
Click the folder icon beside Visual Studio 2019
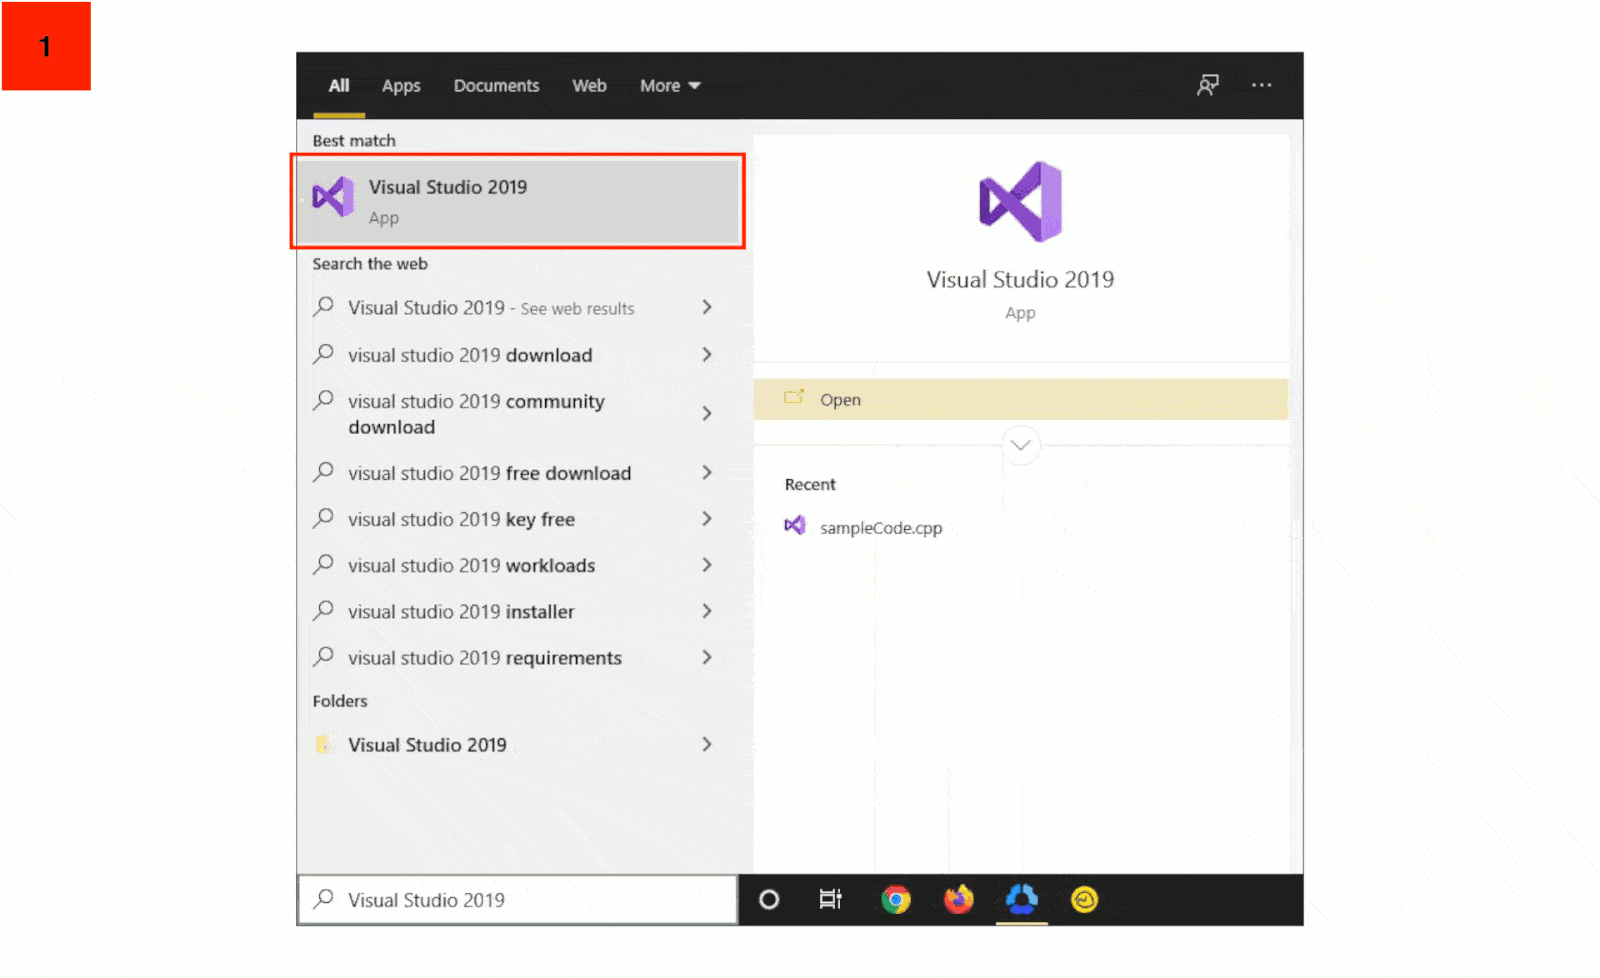tap(323, 744)
